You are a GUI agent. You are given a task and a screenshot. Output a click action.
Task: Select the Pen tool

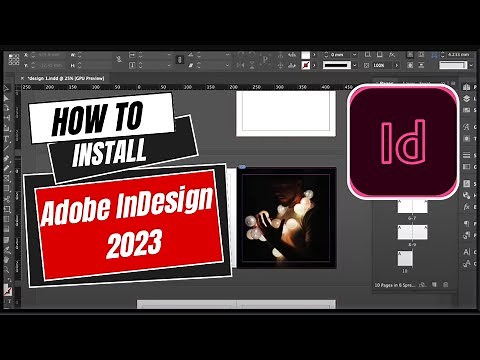[6, 159]
